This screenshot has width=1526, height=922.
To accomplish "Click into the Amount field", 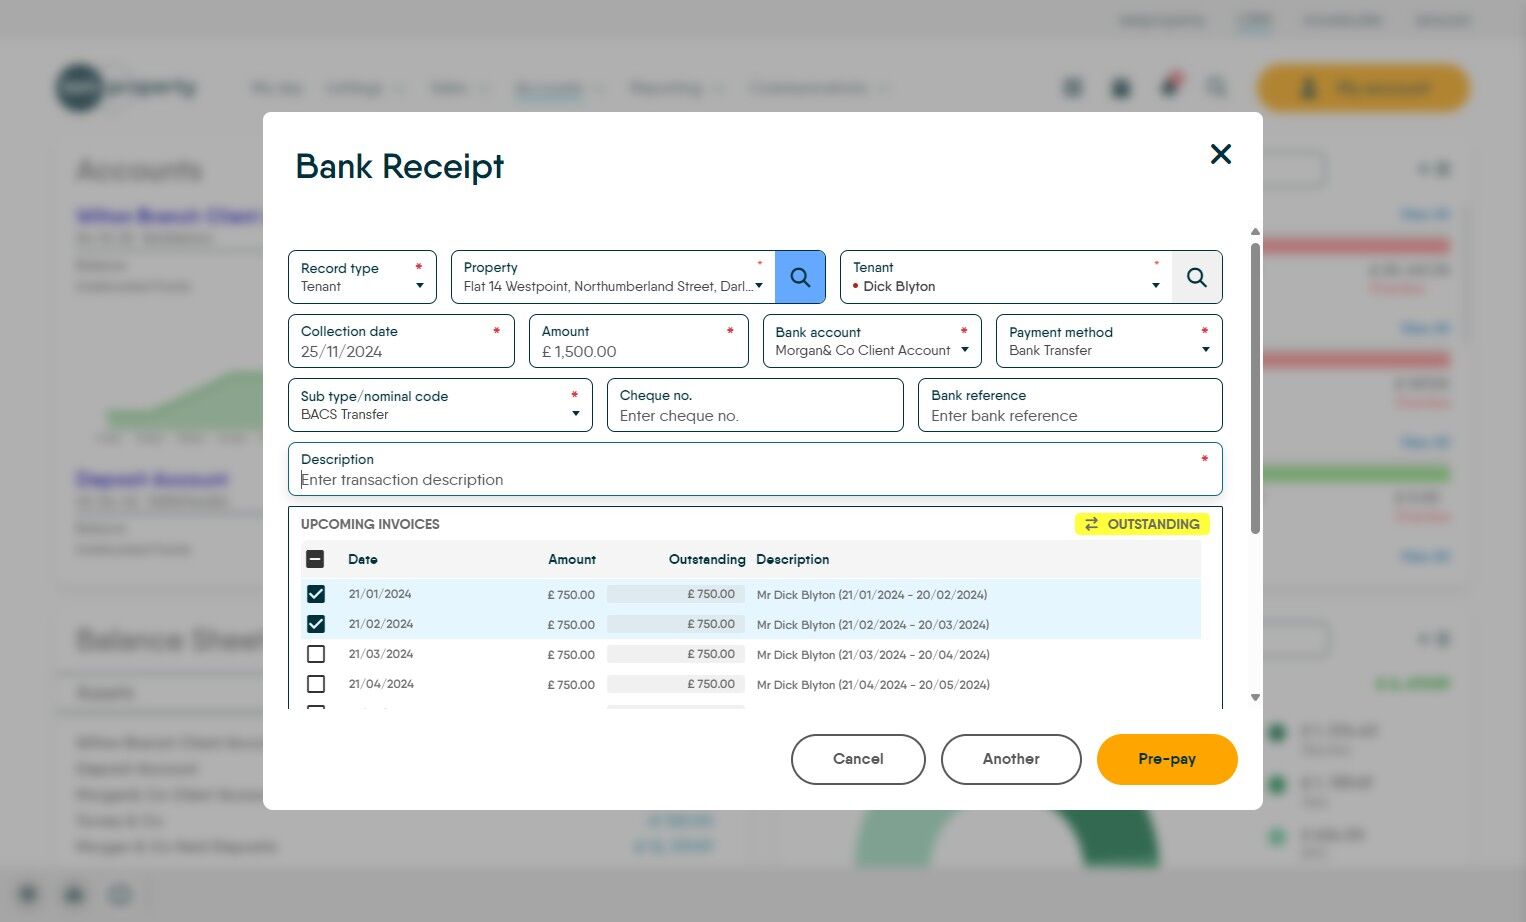I will pyautogui.click(x=638, y=341).
